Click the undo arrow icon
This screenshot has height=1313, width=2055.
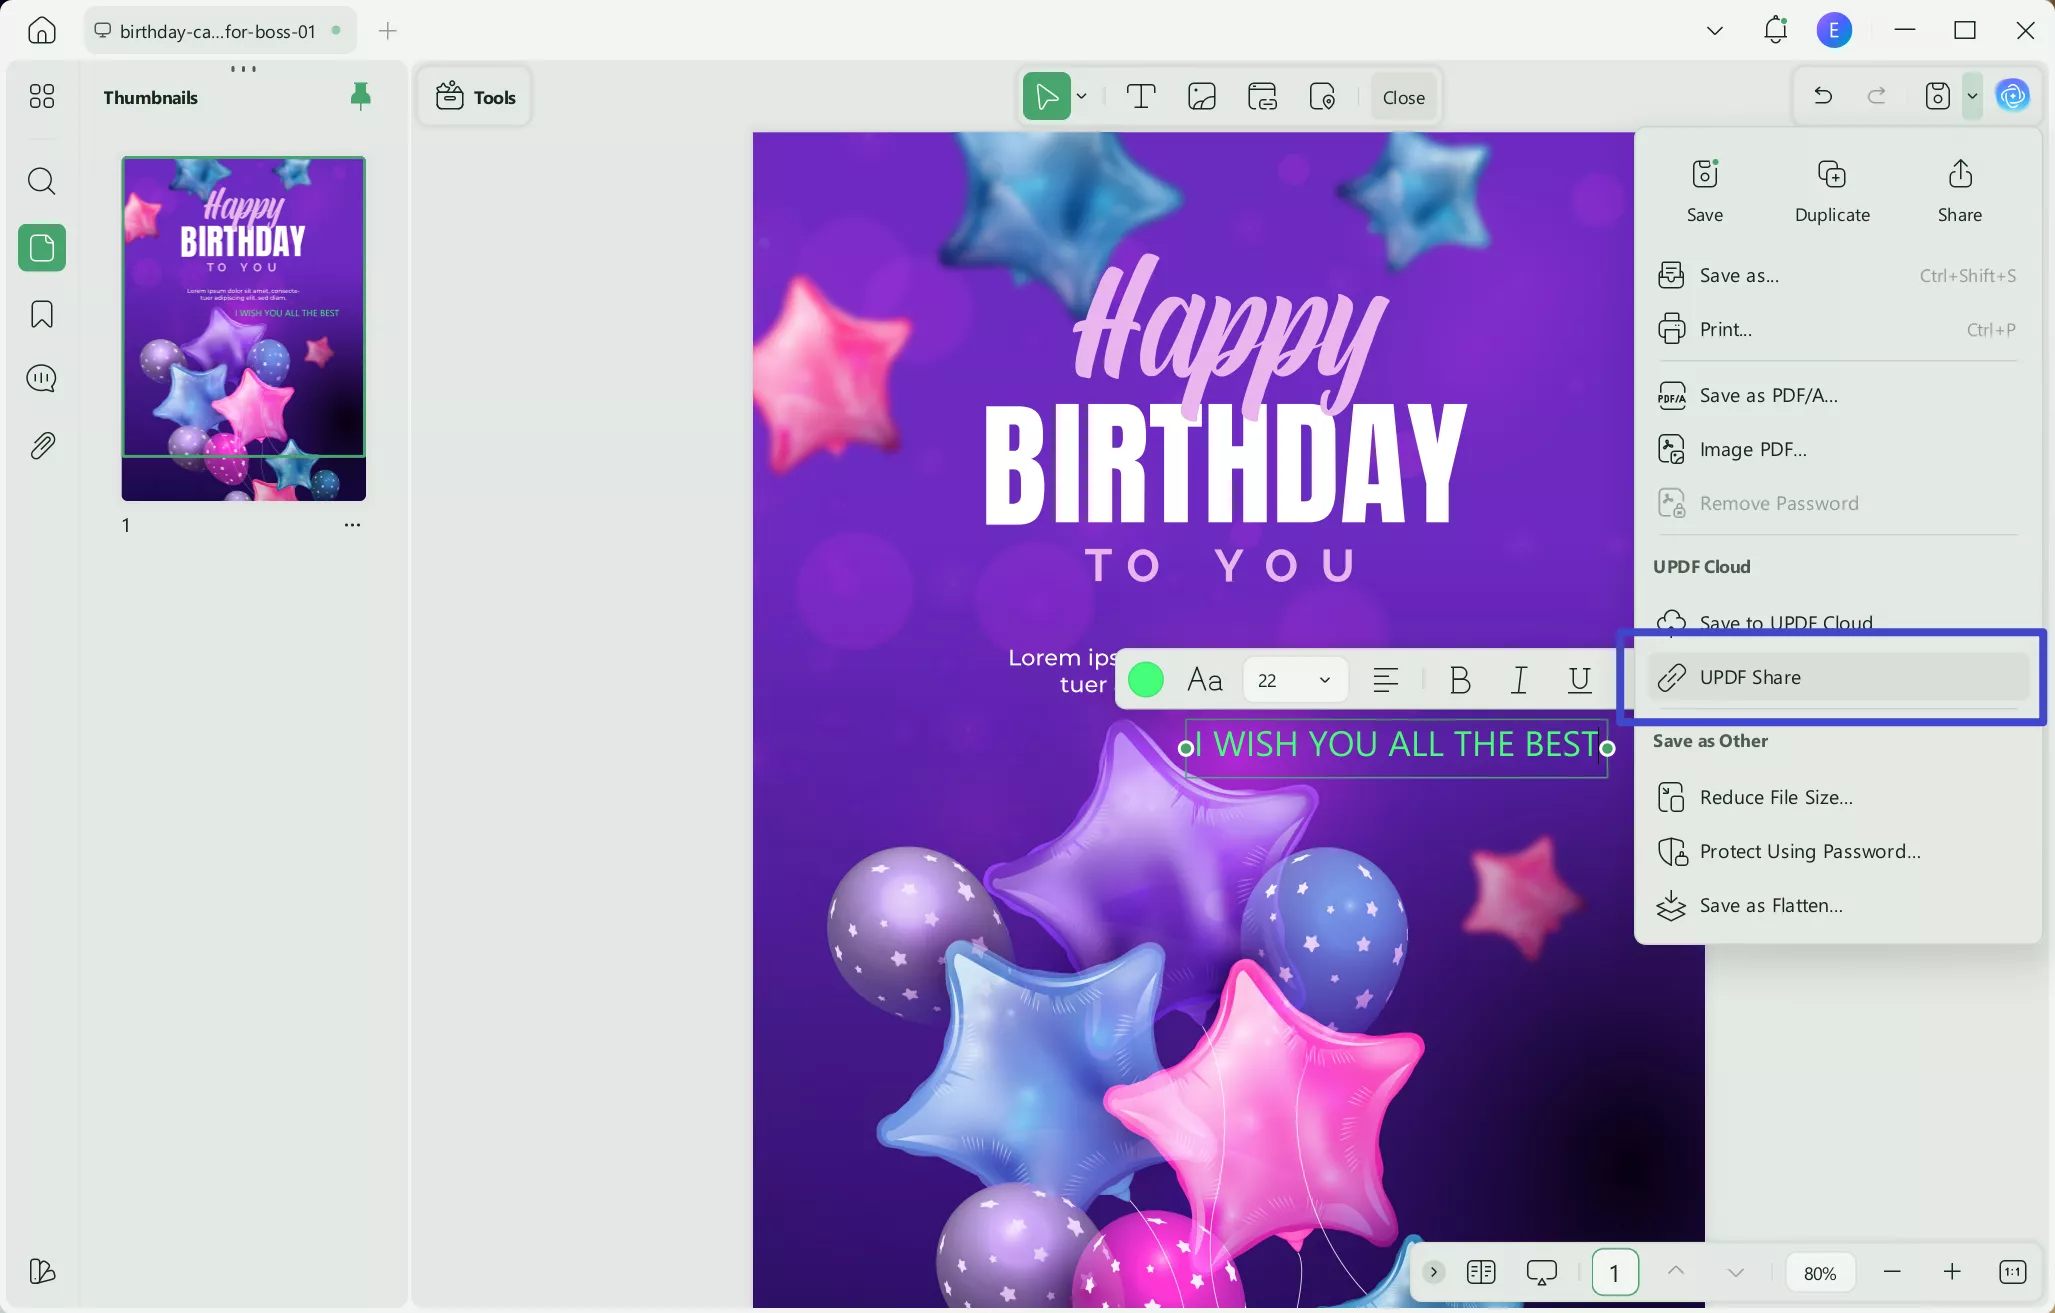[1822, 96]
